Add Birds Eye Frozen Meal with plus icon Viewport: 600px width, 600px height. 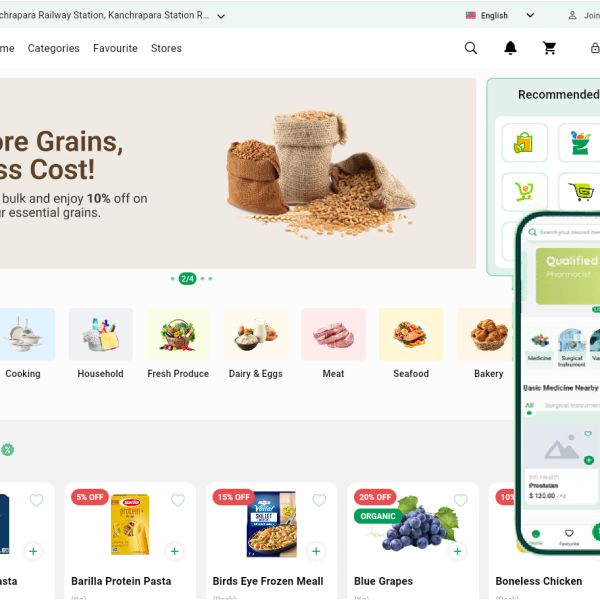[x=316, y=551]
